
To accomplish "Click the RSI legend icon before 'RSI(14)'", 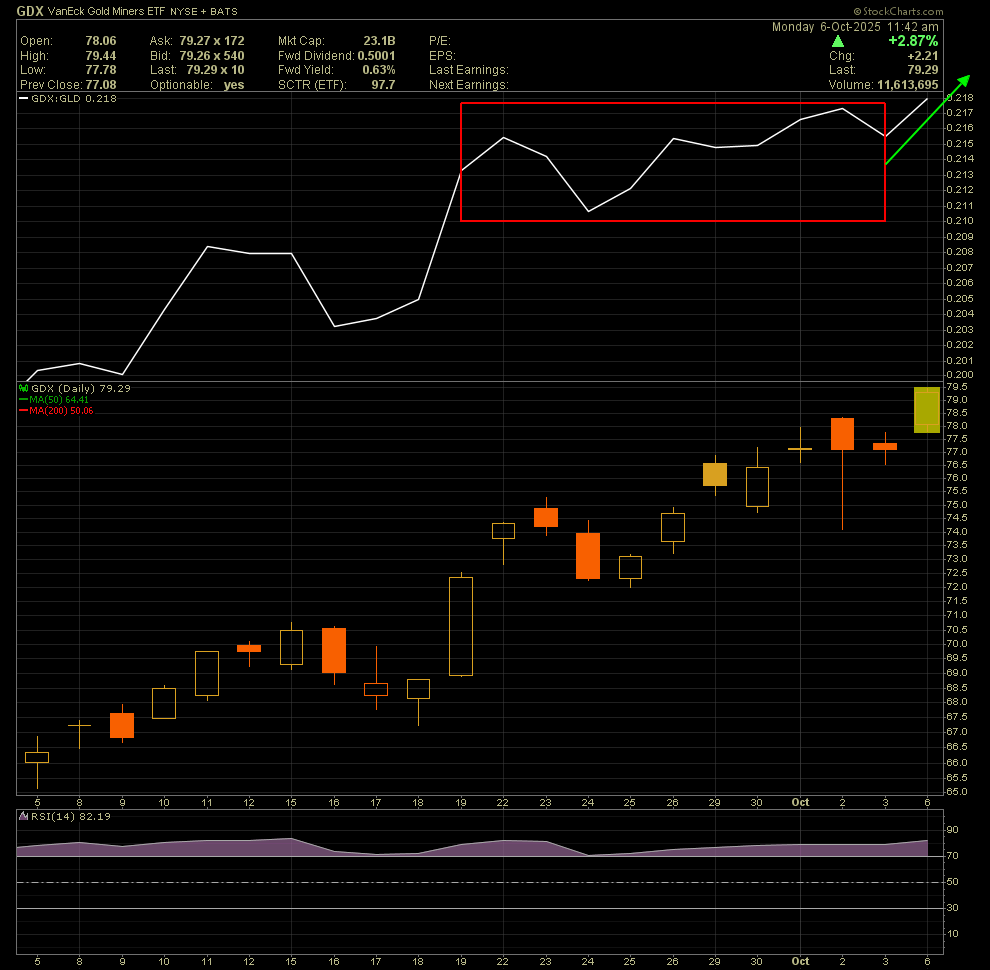I will coord(24,816).
